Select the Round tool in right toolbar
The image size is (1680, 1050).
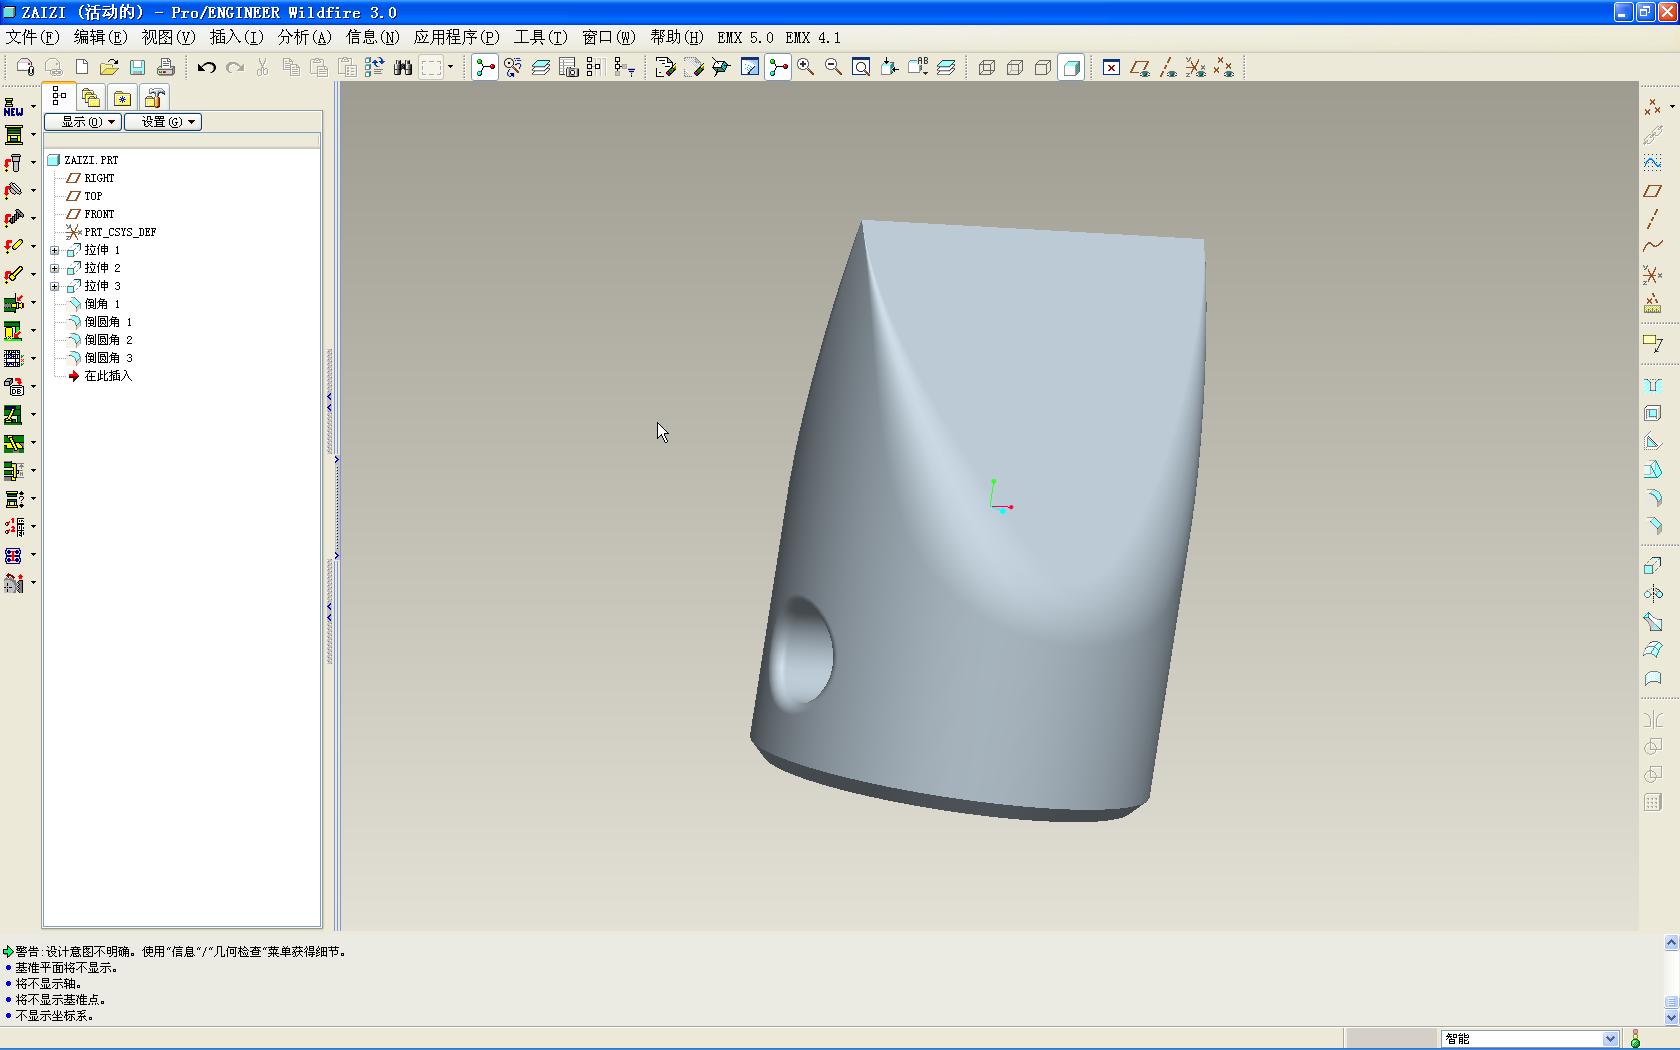1653,498
